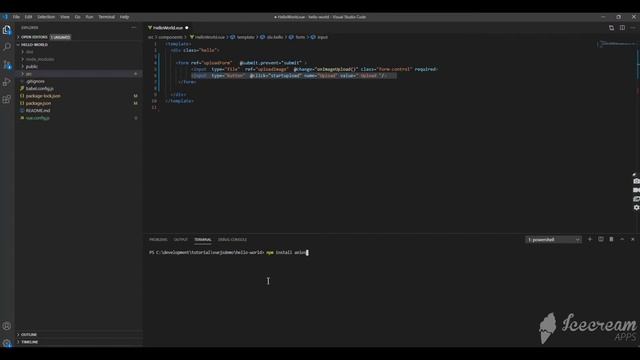Open the Go menu
640x360 pixels.
click(x=78, y=17)
